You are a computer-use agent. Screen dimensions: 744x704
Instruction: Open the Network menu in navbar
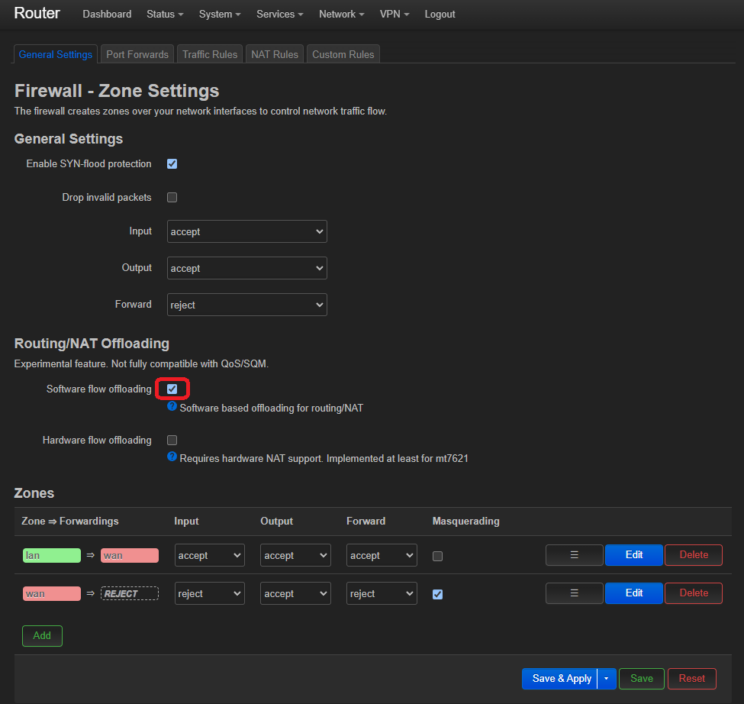[341, 14]
